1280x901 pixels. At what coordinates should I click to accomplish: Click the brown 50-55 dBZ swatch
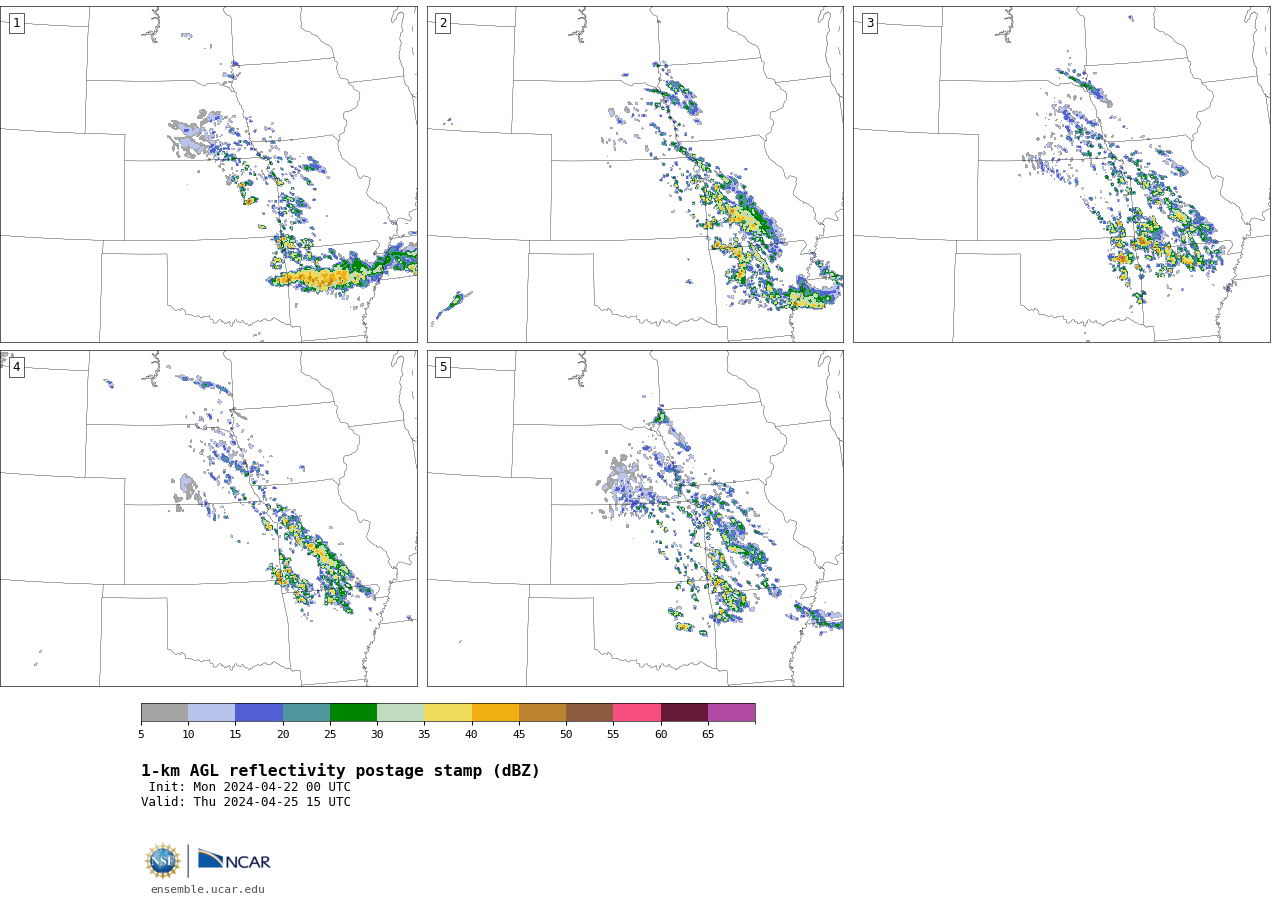[x=589, y=713]
